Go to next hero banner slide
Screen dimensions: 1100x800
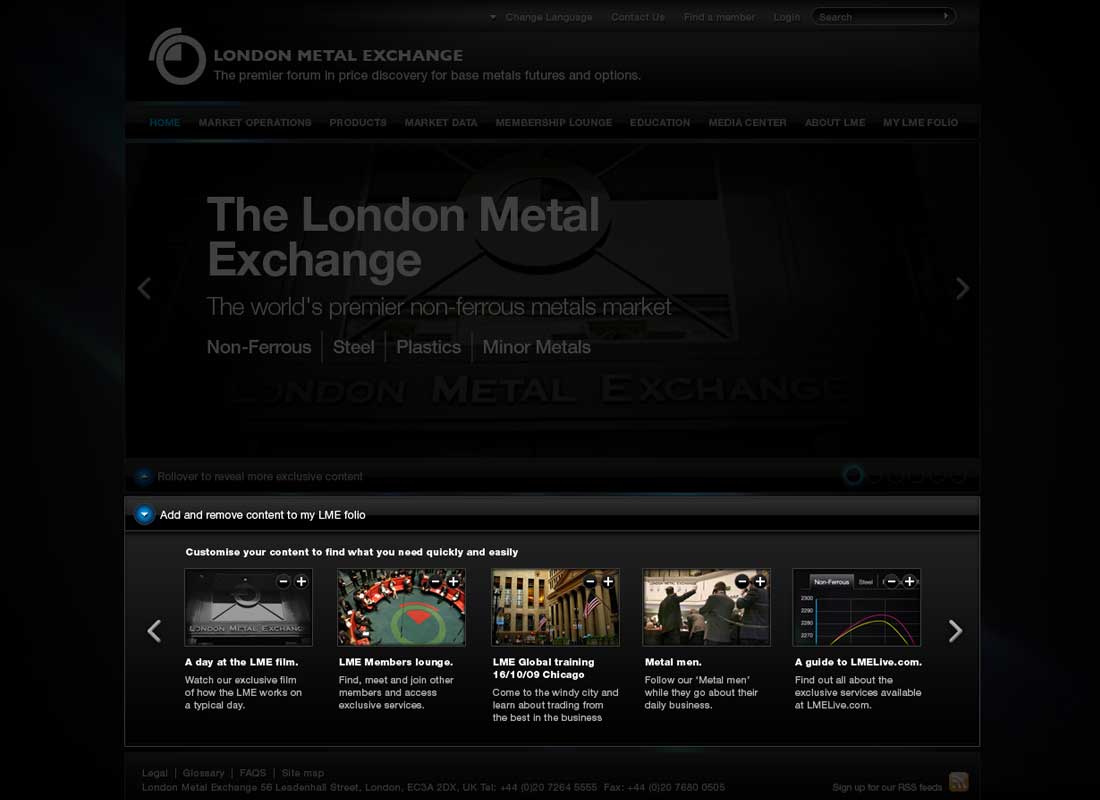[962, 288]
